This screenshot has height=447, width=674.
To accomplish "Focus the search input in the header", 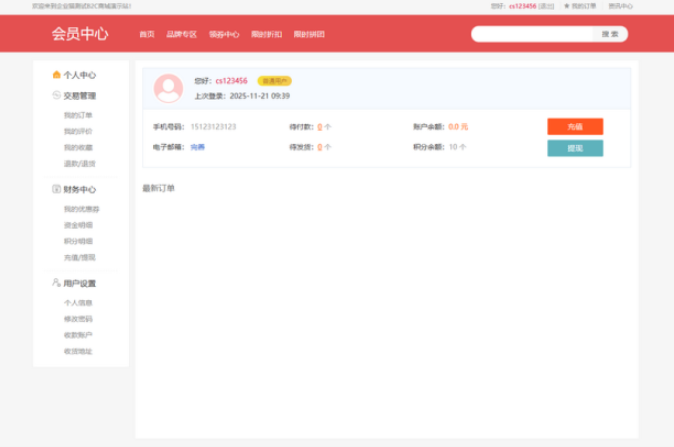I will click(532, 34).
